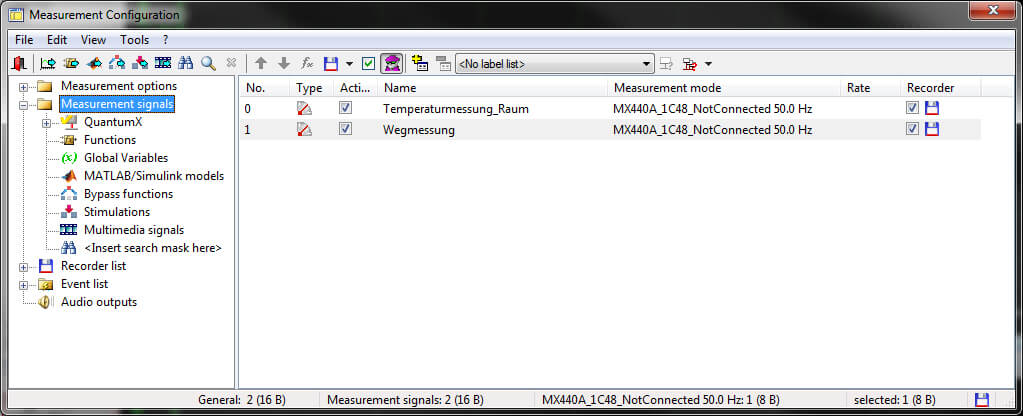The height and width of the screenshot is (416, 1023).
Task: Click the stimulation toolbar icon
Action: click(140, 63)
